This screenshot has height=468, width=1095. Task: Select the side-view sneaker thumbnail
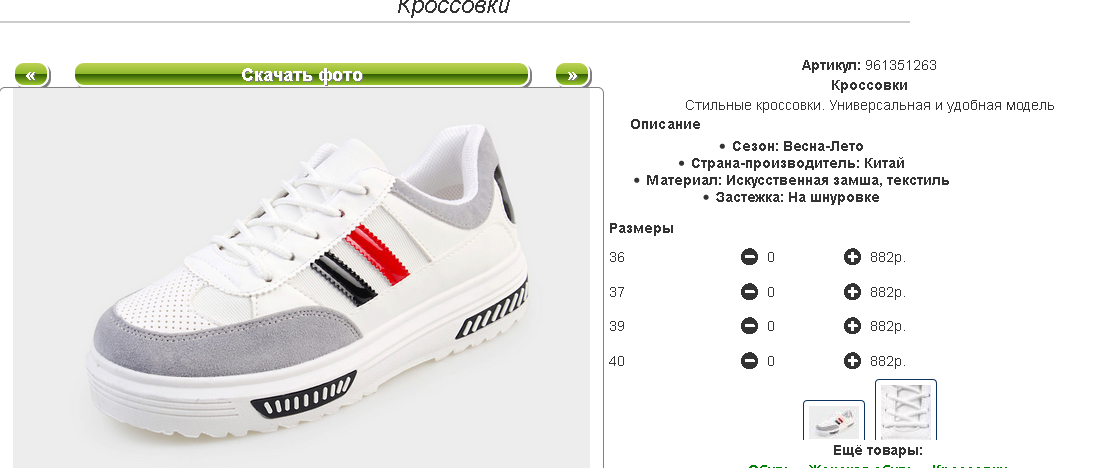click(834, 420)
